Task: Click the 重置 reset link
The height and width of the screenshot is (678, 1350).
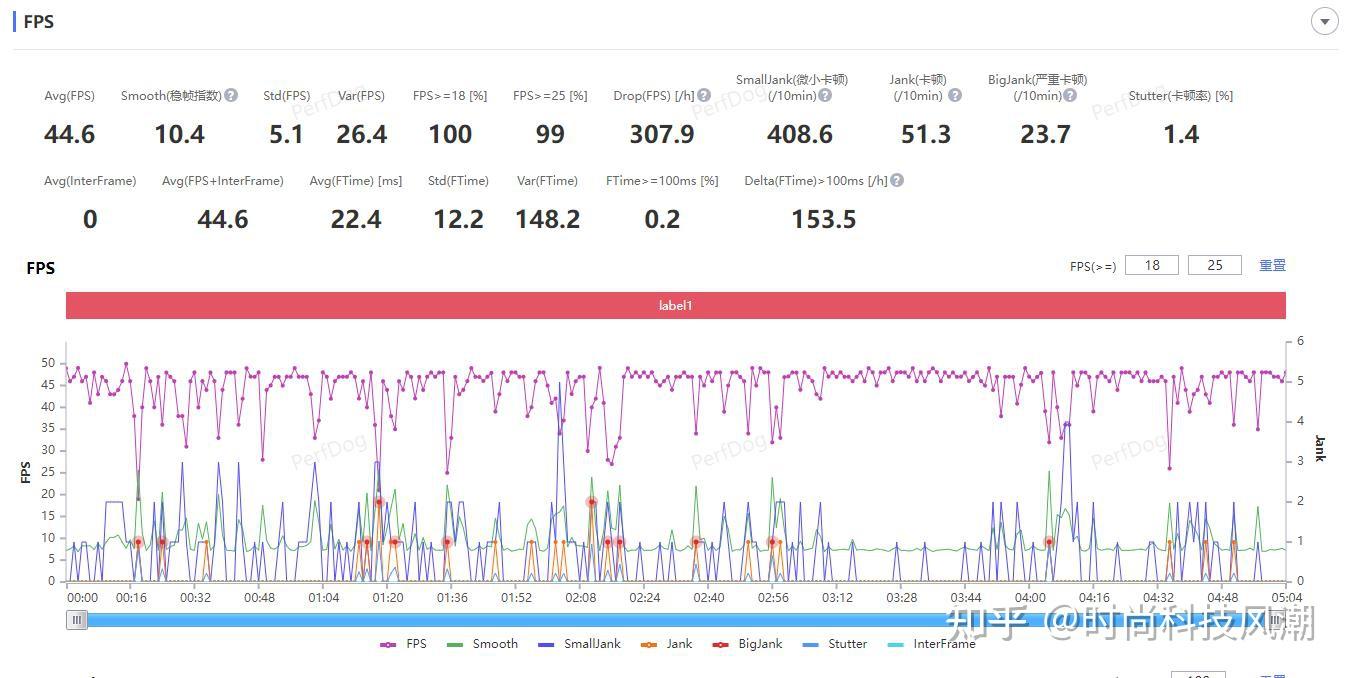Action: [x=1272, y=265]
